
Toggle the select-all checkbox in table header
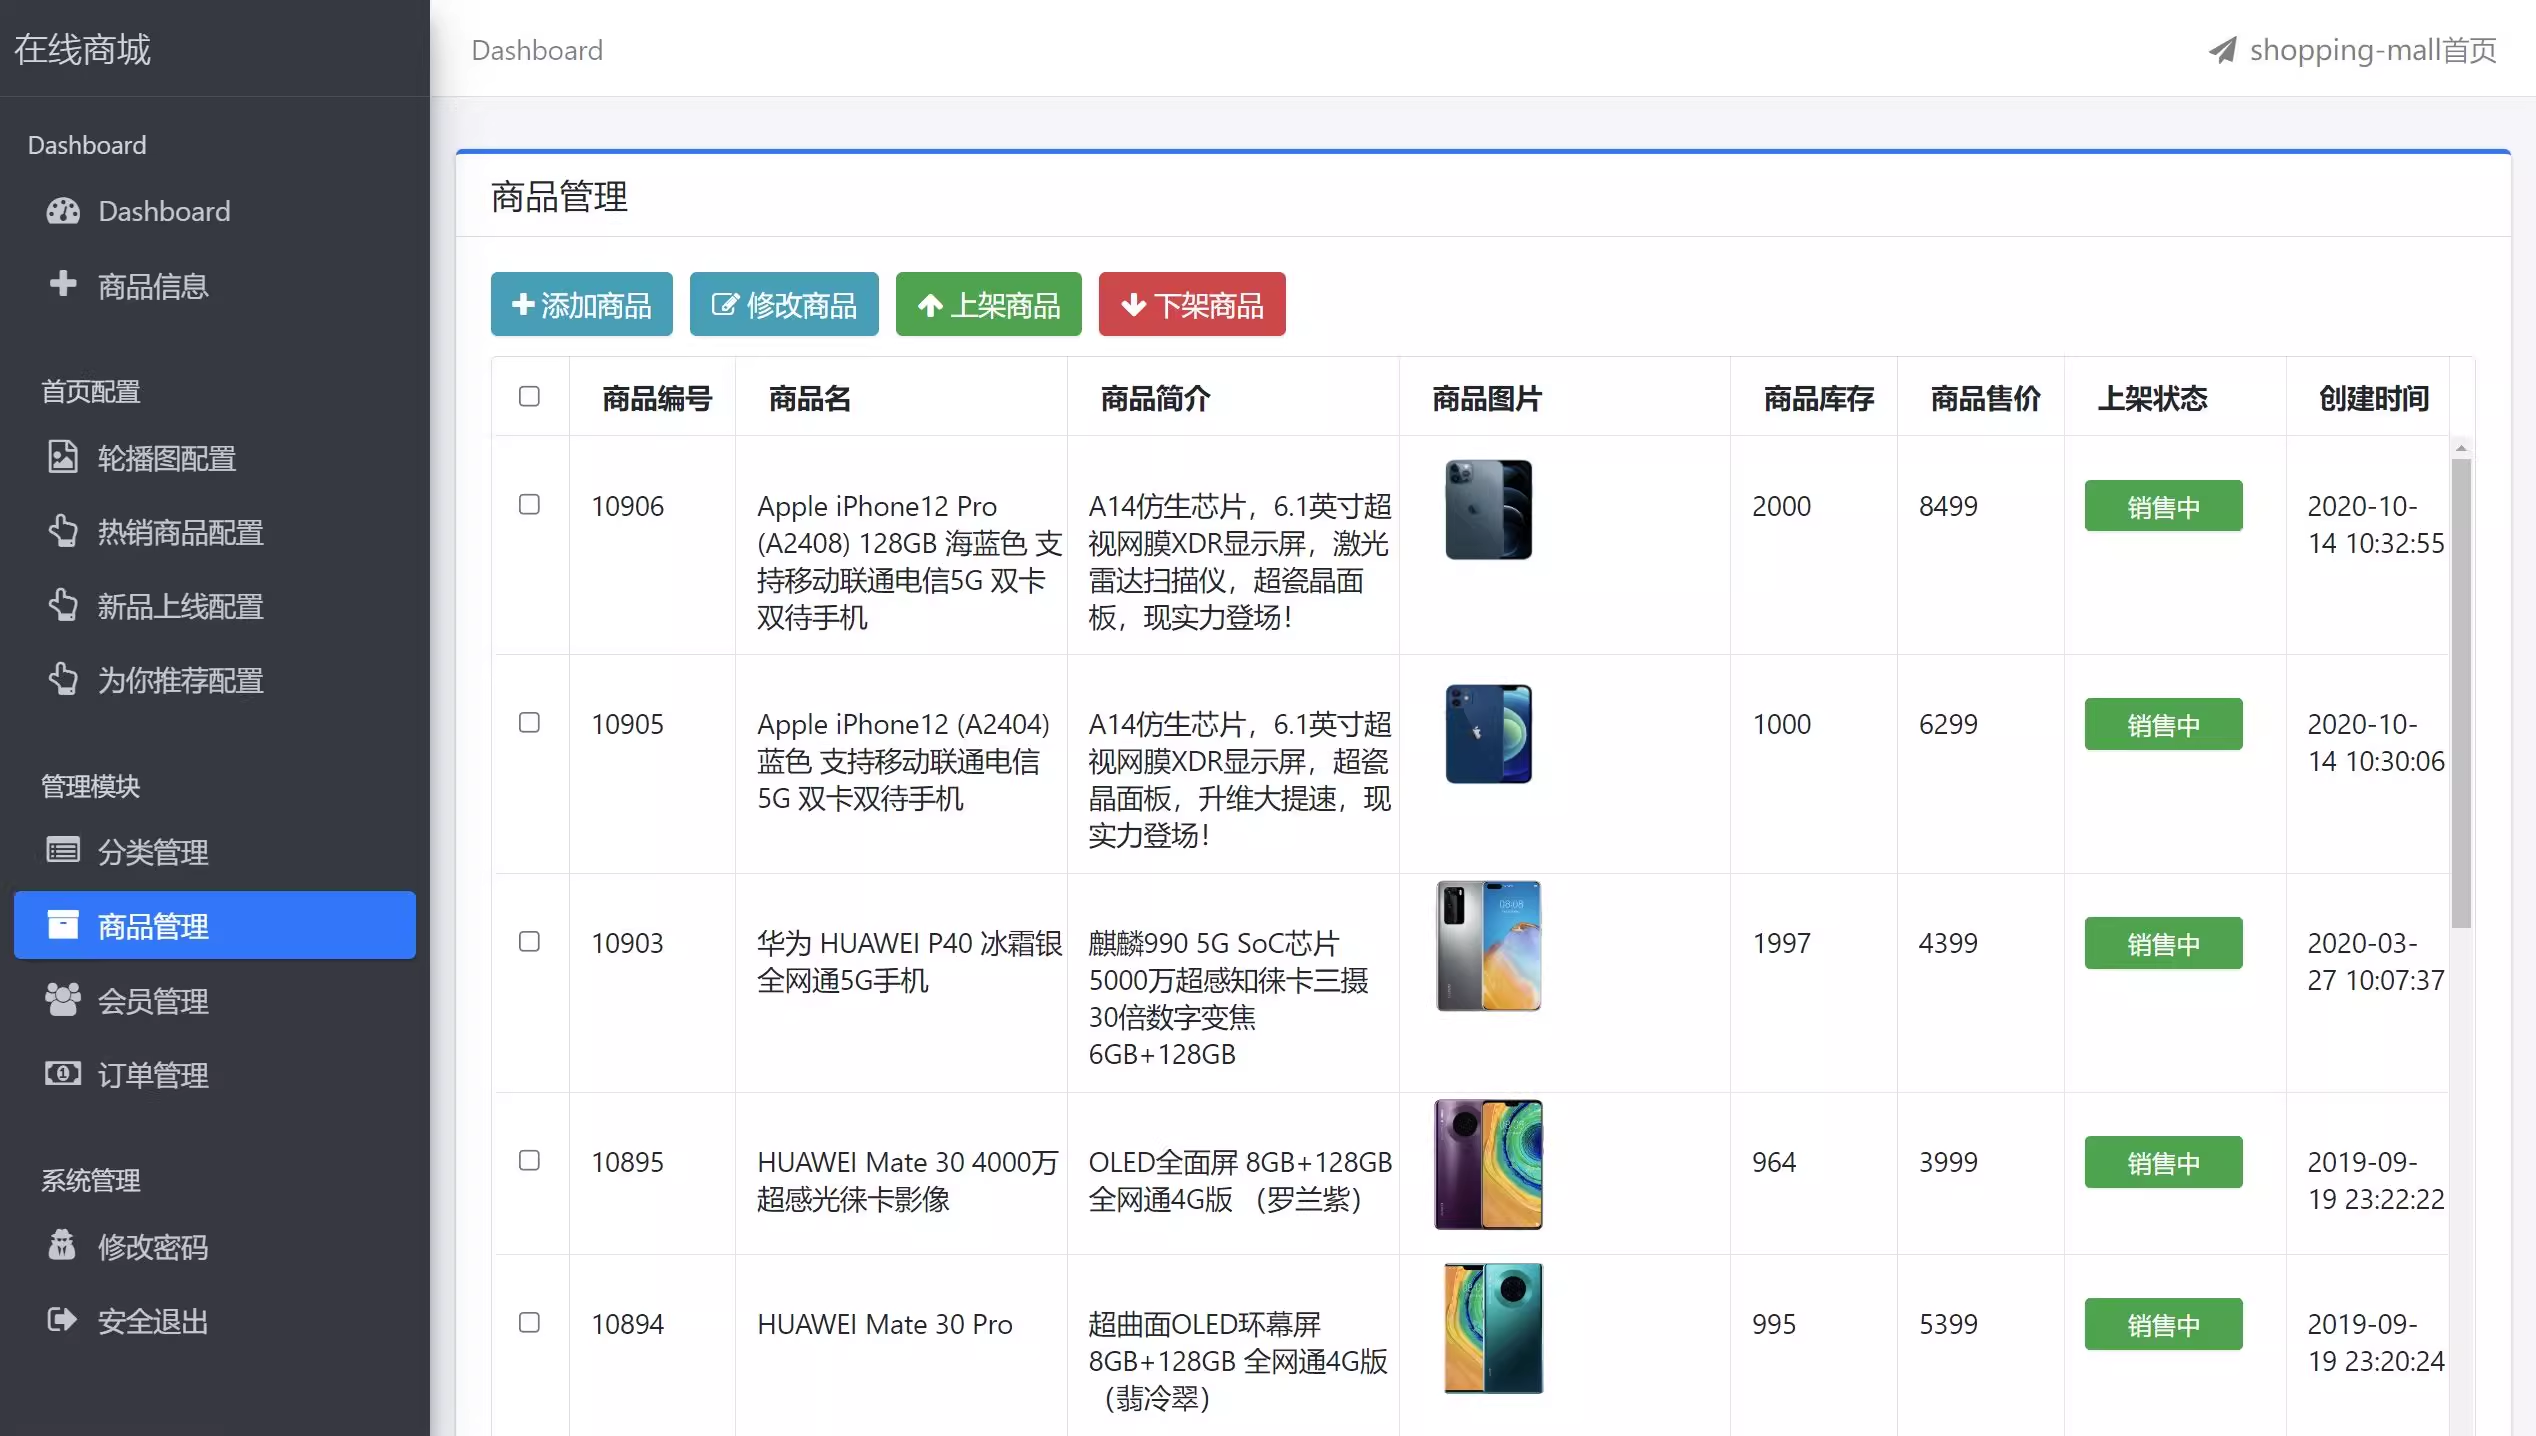pyautogui.click(x=529, y=396)
